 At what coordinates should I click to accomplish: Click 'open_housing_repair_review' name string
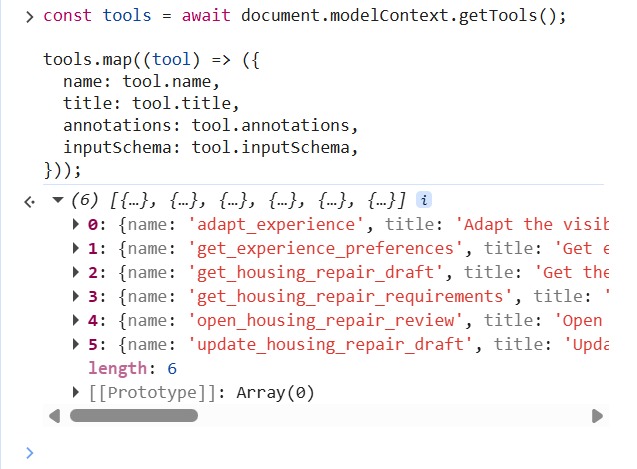tap(325, 320)
